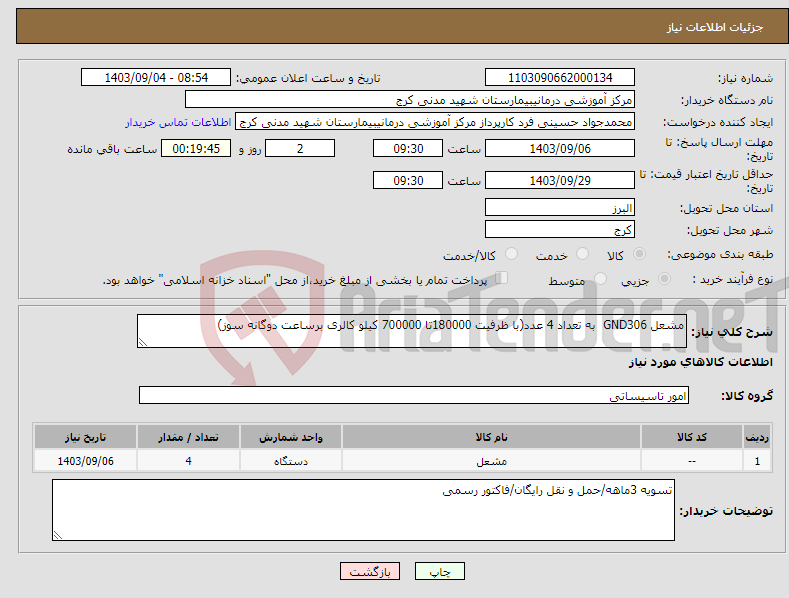Click the request creator name field

coord(435,122)
